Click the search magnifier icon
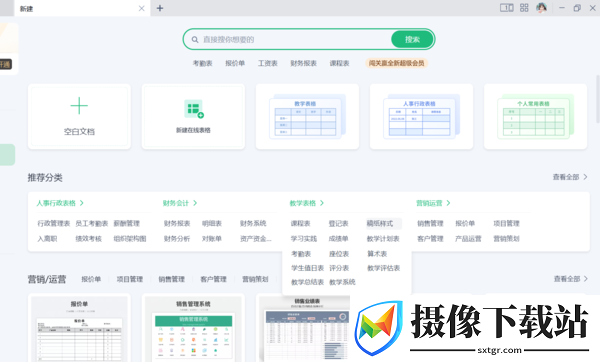 tap(195, 39)
